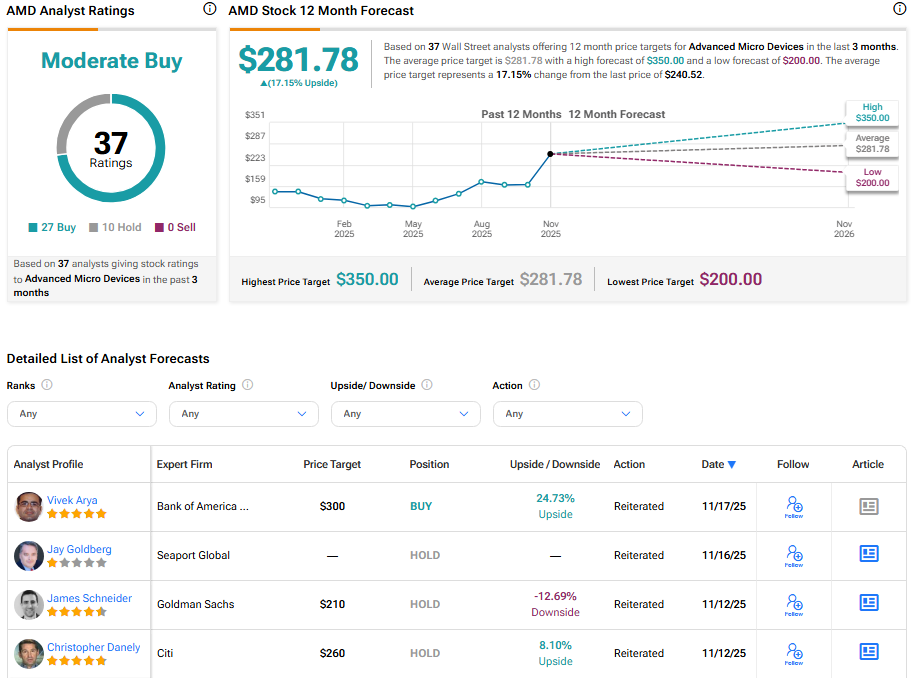Show the Upside/Downside info tooltip
Image resolution: width=918 pixels, height=678 pixels.
427,385
